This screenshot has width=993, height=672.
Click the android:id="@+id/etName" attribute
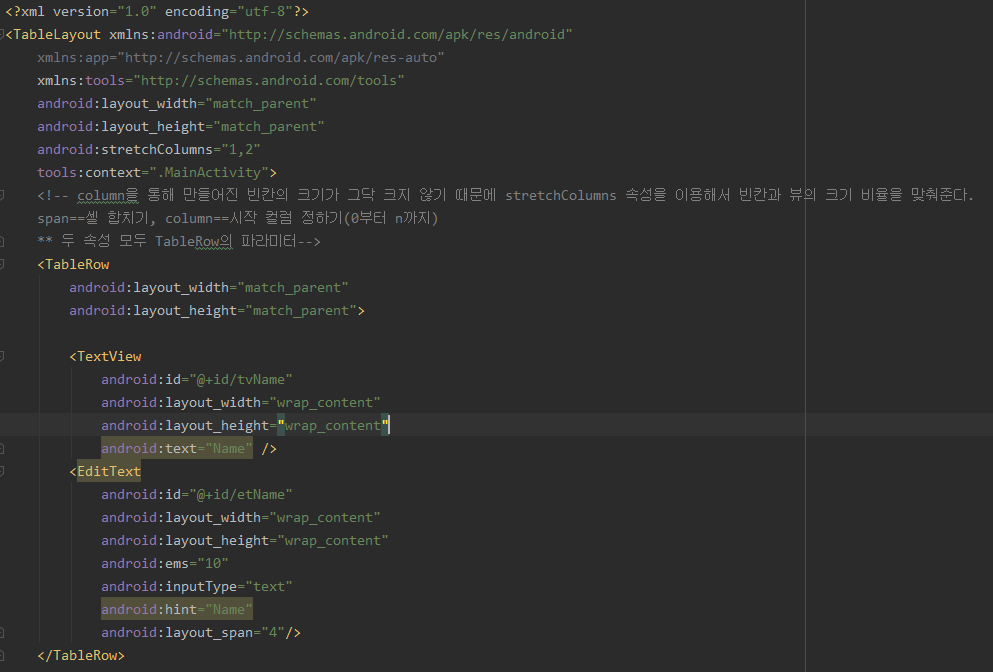197,495
